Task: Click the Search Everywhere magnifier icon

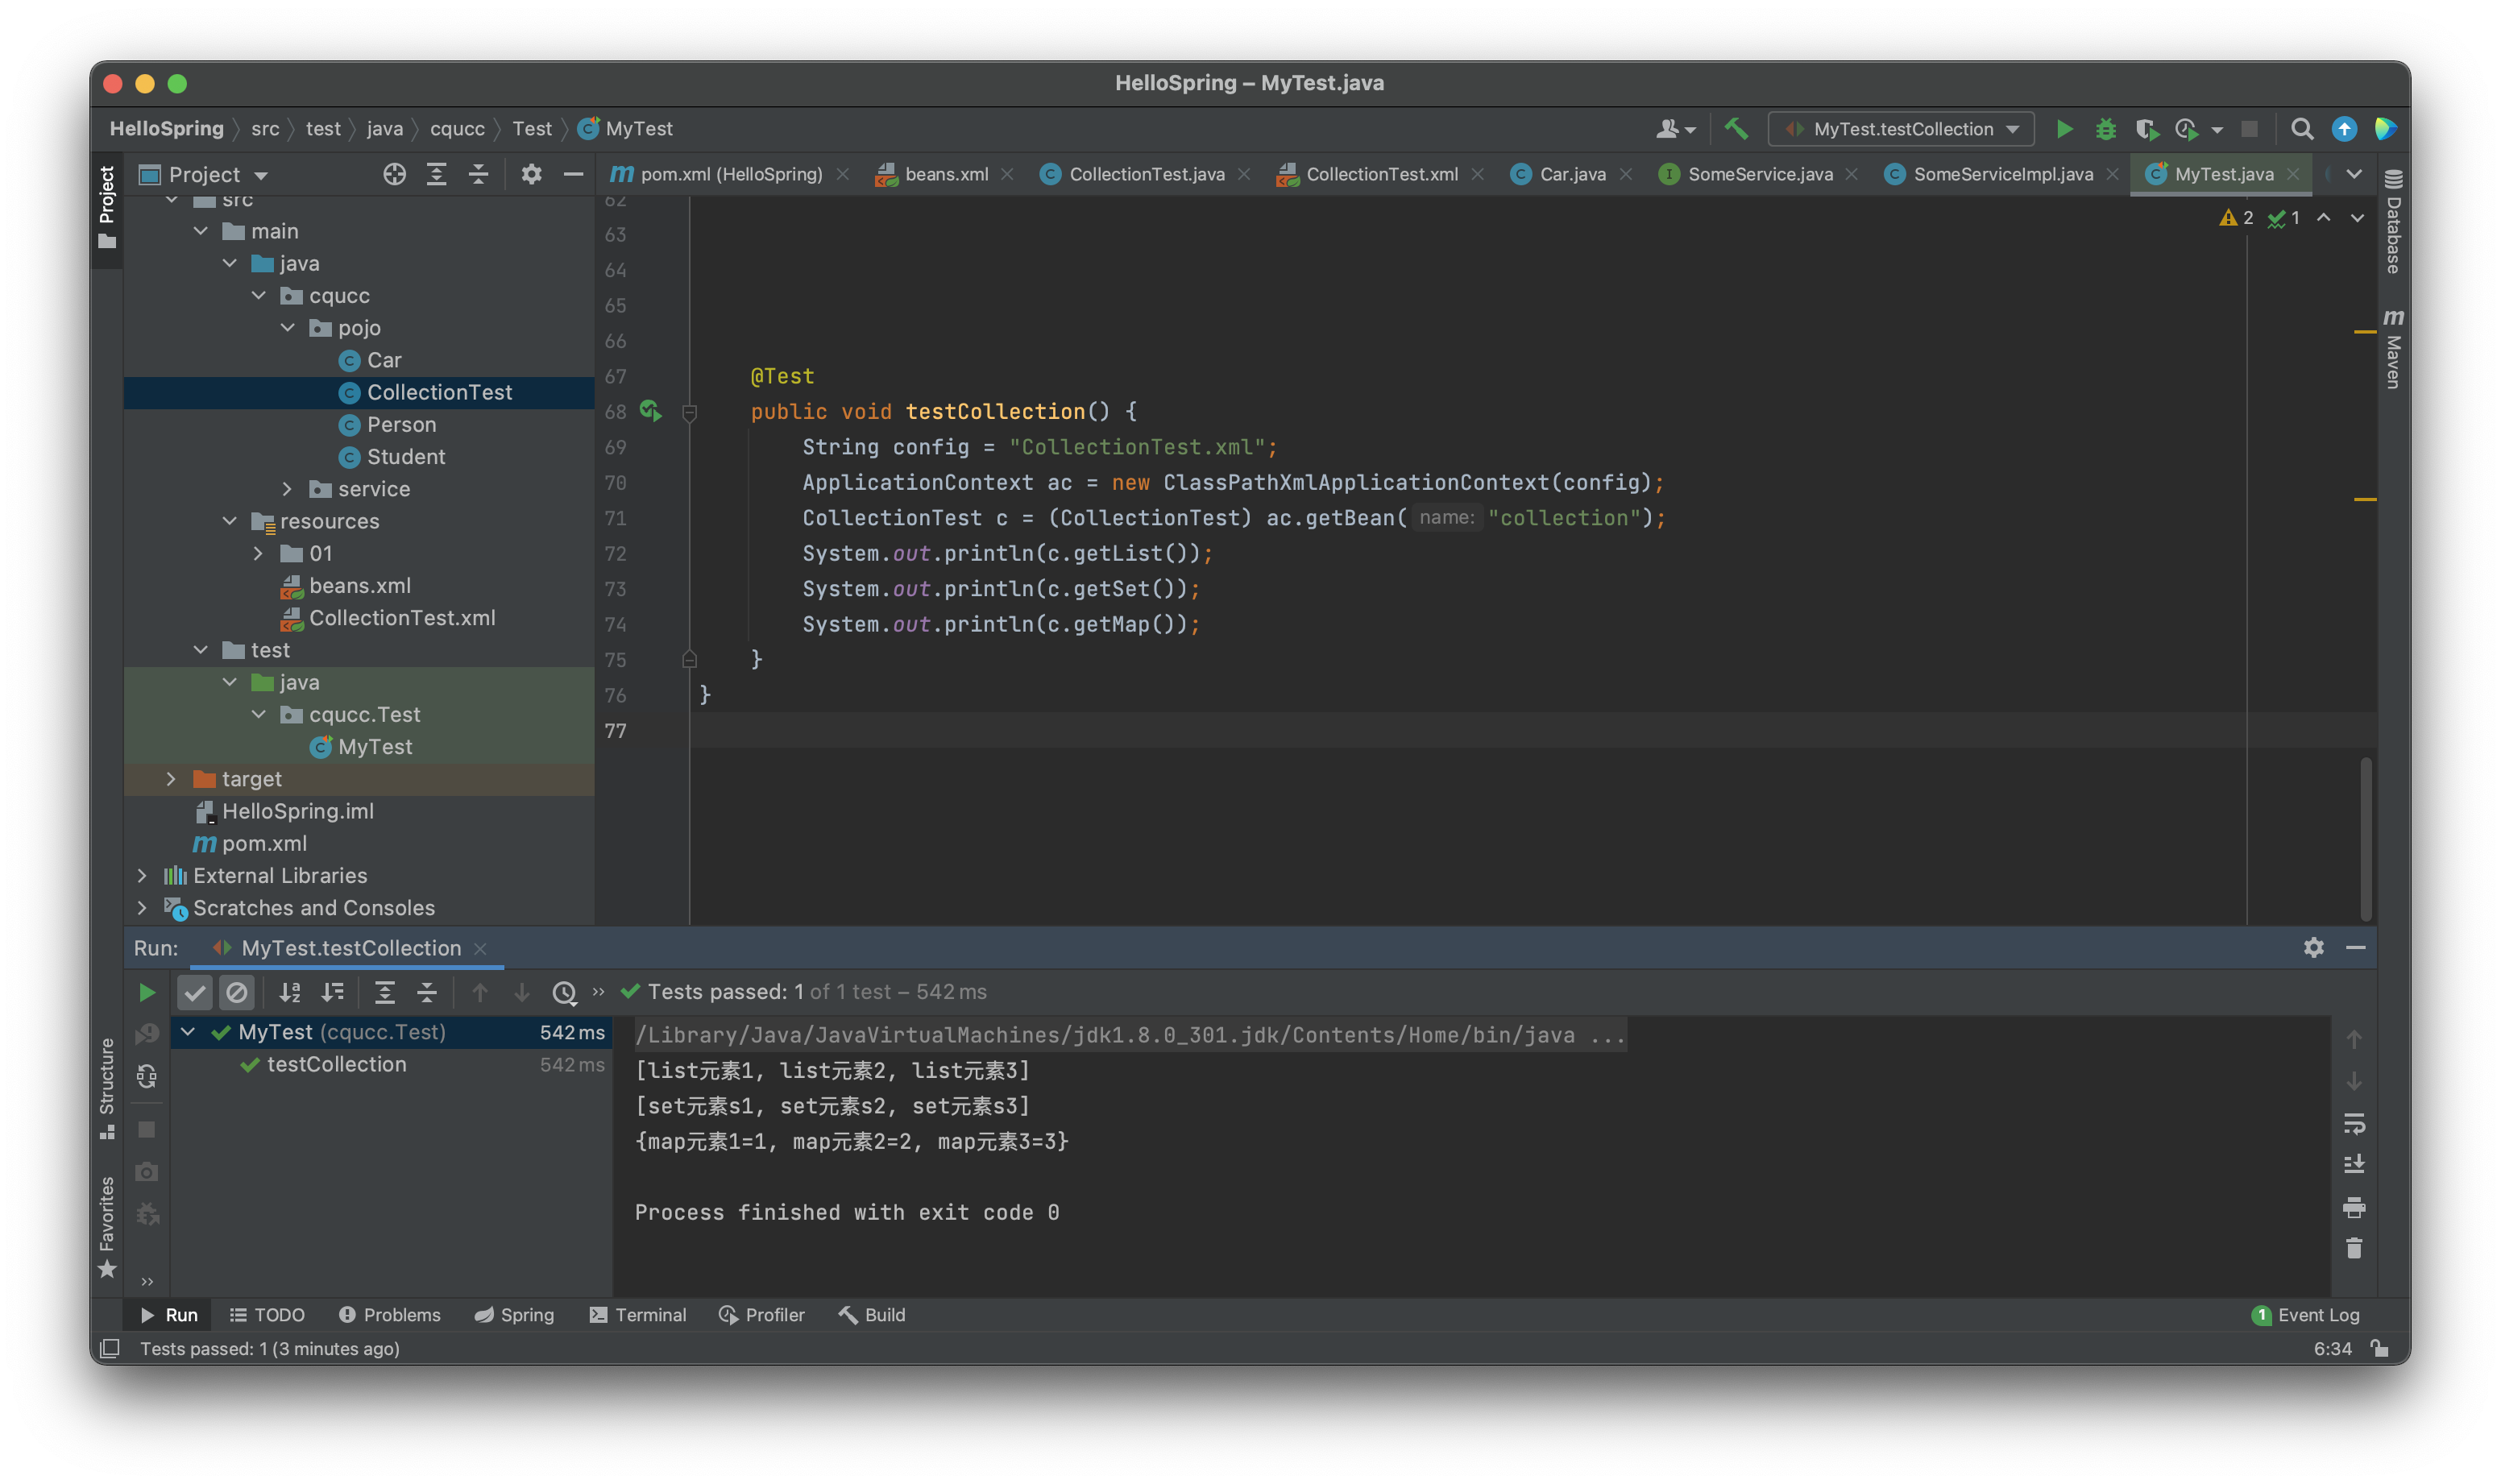Action: [2301, 129]
